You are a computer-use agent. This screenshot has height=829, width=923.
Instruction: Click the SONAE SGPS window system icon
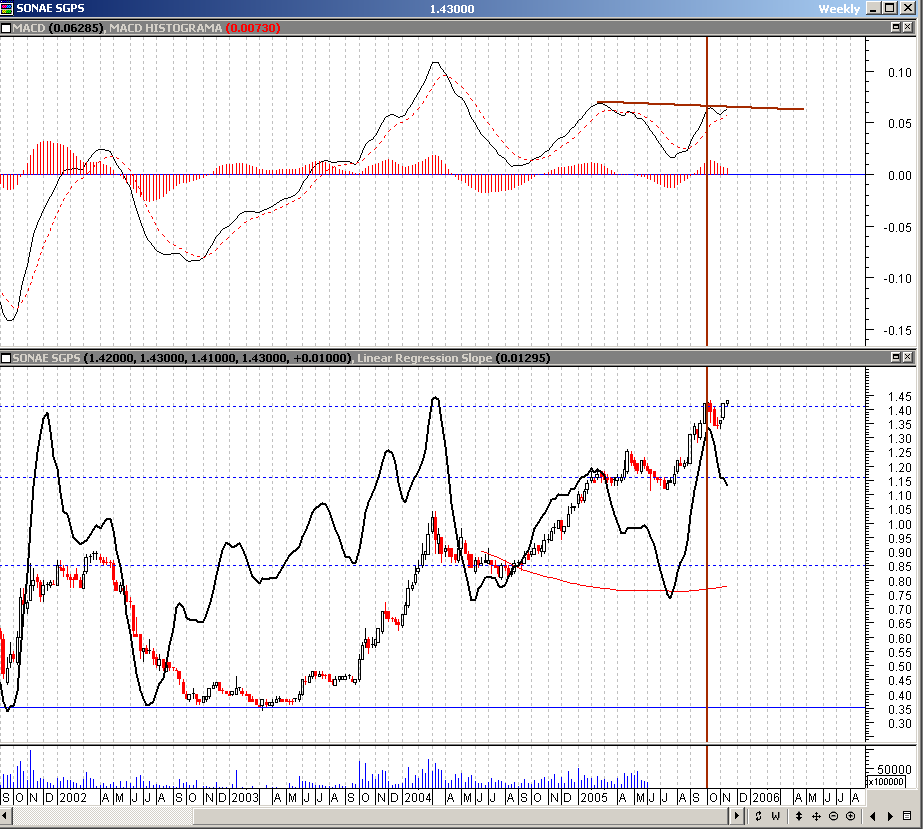point(6,8)
